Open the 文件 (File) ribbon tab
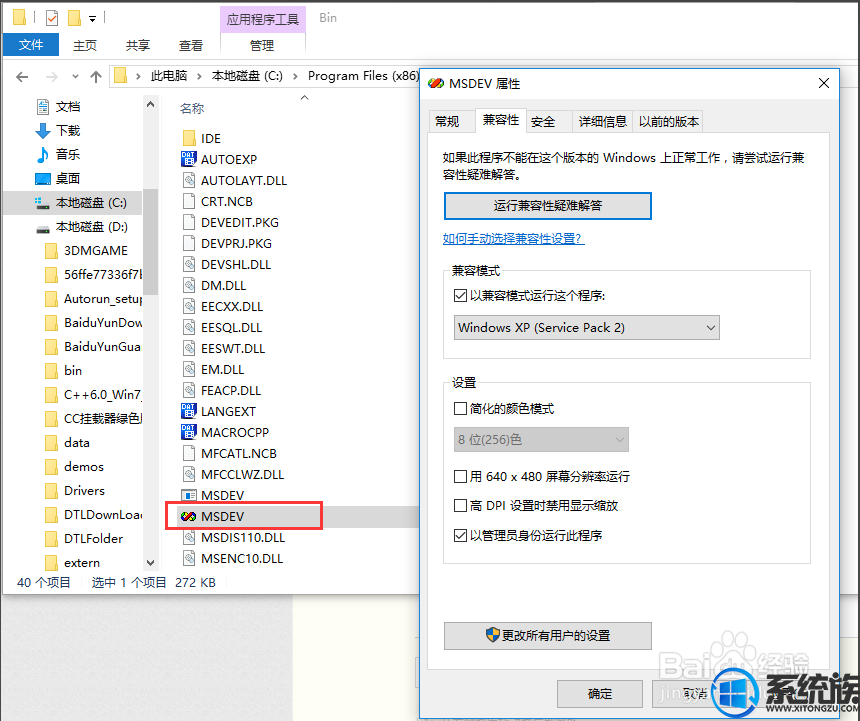 click(x=31, y=44)
